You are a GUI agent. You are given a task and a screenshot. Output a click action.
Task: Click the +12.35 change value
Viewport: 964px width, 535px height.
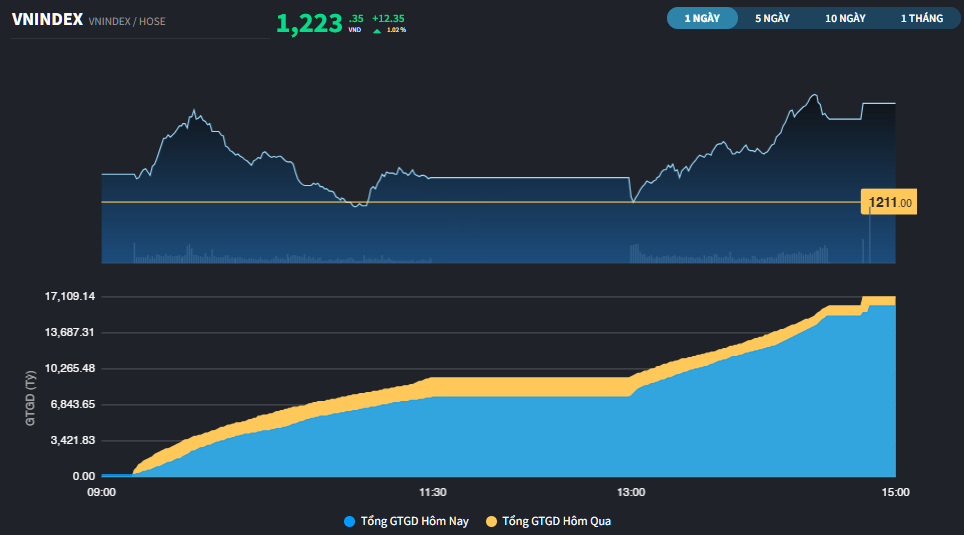pos(388,19)
